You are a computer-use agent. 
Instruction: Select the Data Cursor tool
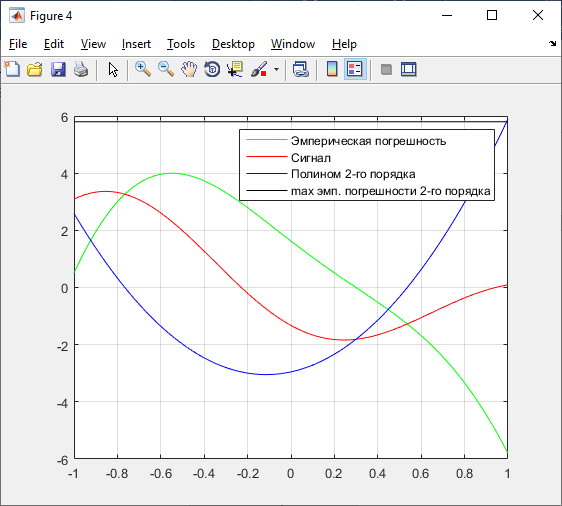coord(235,69)
